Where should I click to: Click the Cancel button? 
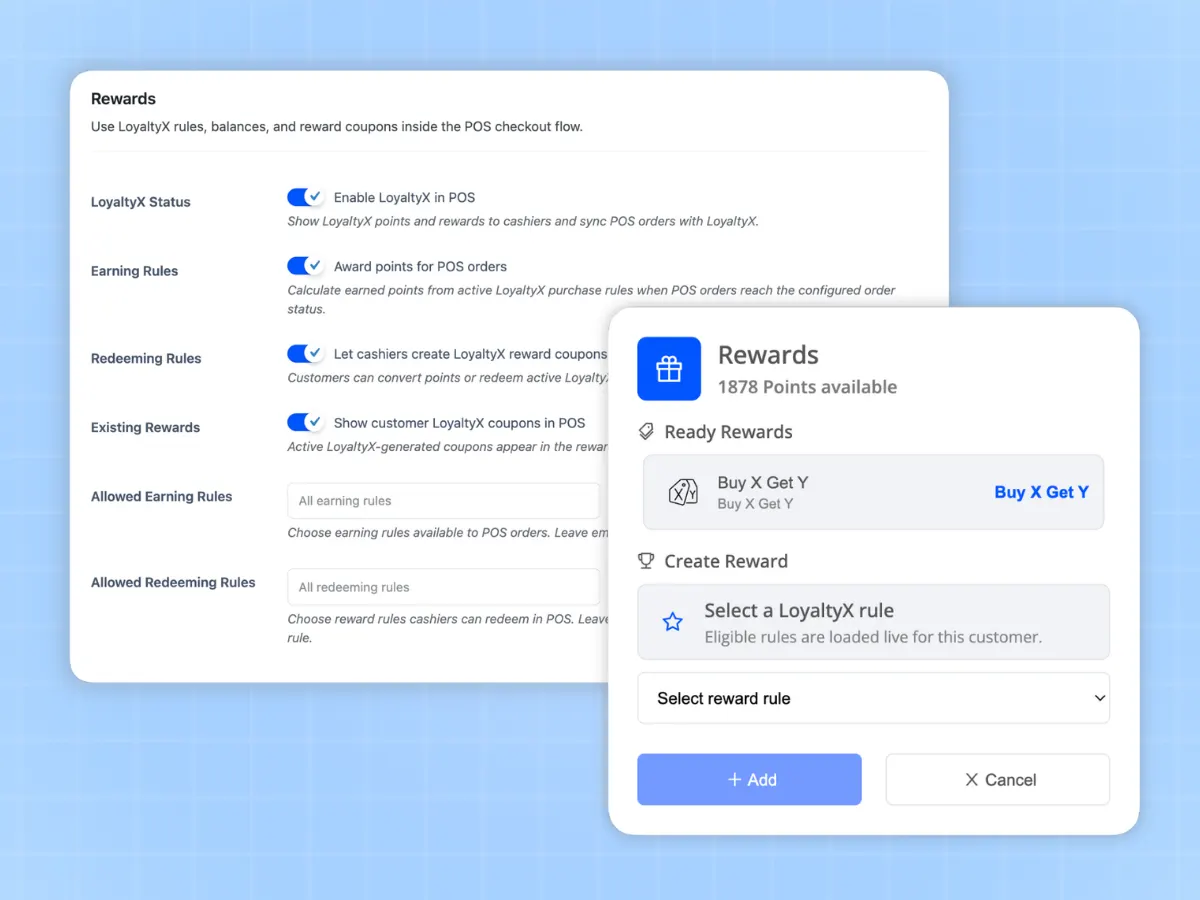[x=998, y=780]
